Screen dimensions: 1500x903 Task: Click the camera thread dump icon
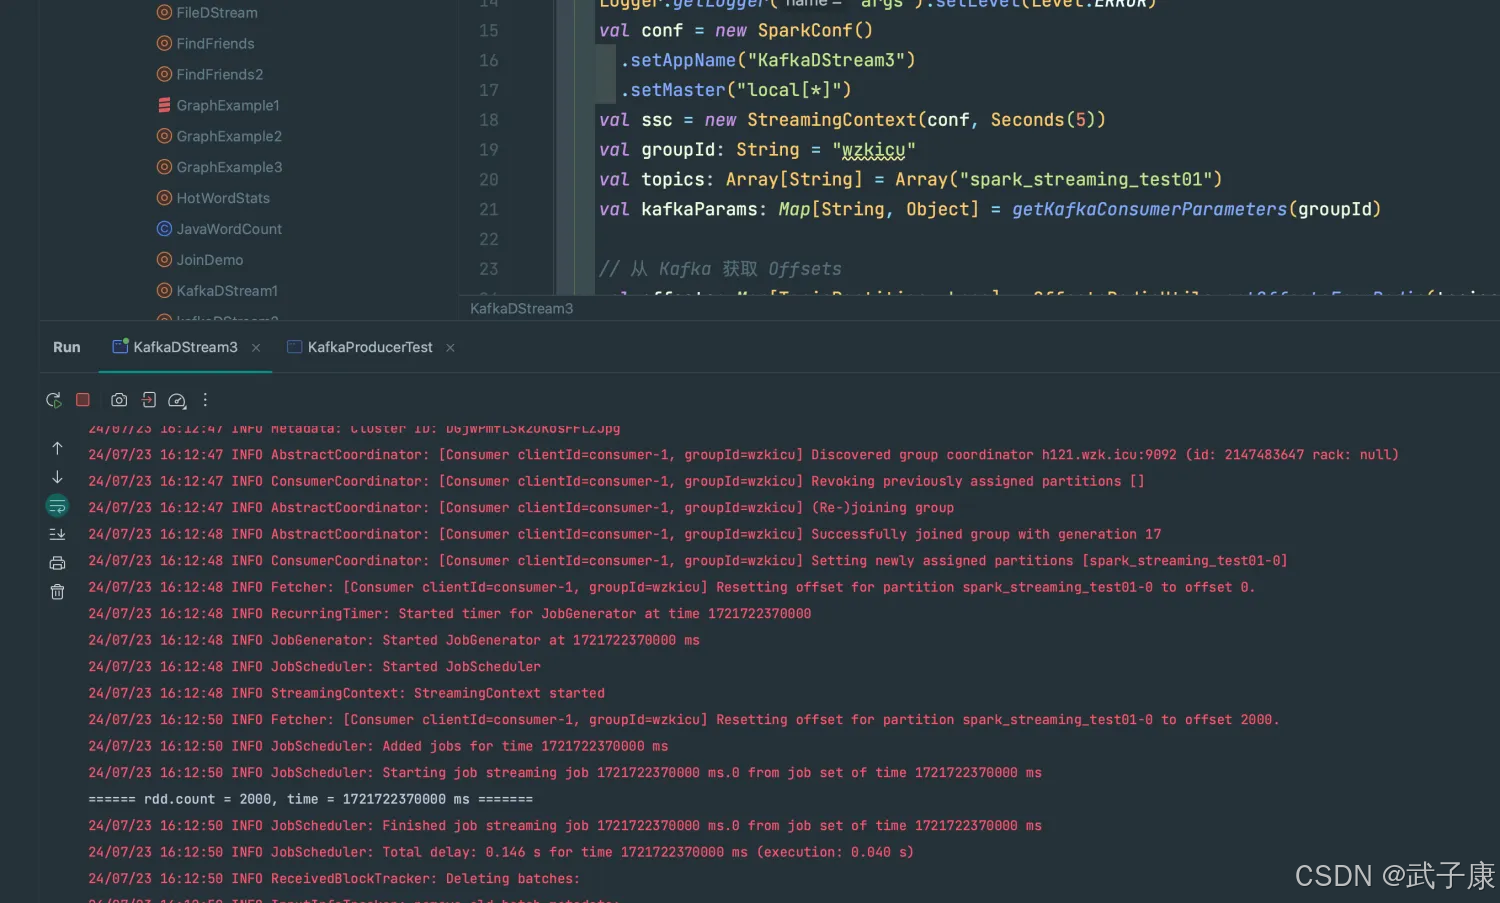[119, 400]
